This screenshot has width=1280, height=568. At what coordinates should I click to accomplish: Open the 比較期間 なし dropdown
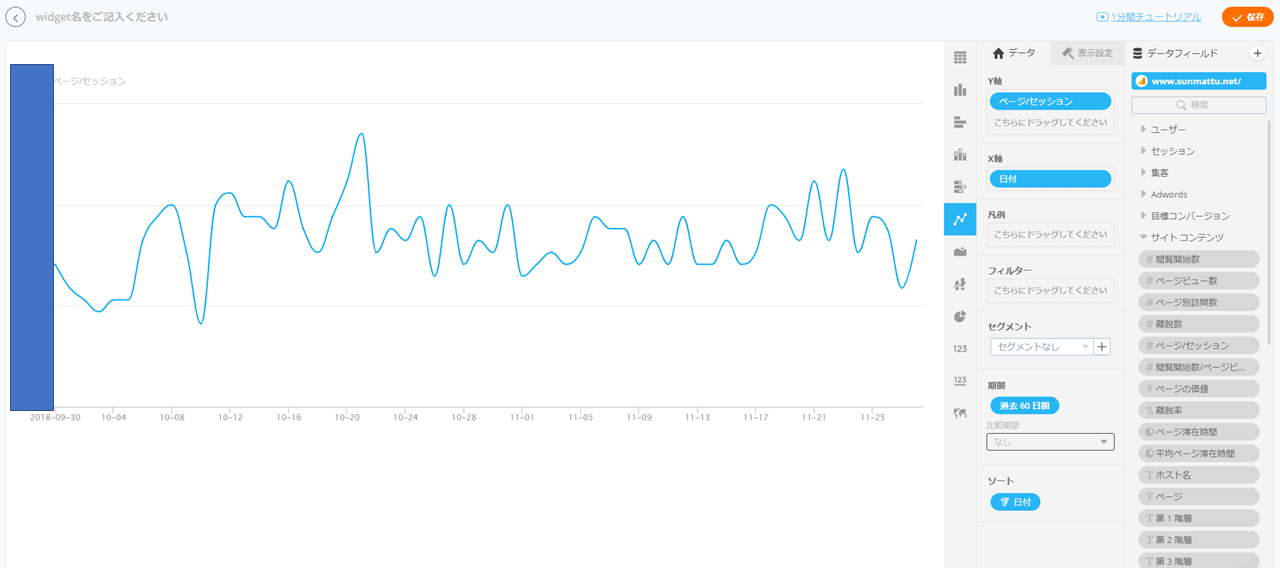point(1050,442)
